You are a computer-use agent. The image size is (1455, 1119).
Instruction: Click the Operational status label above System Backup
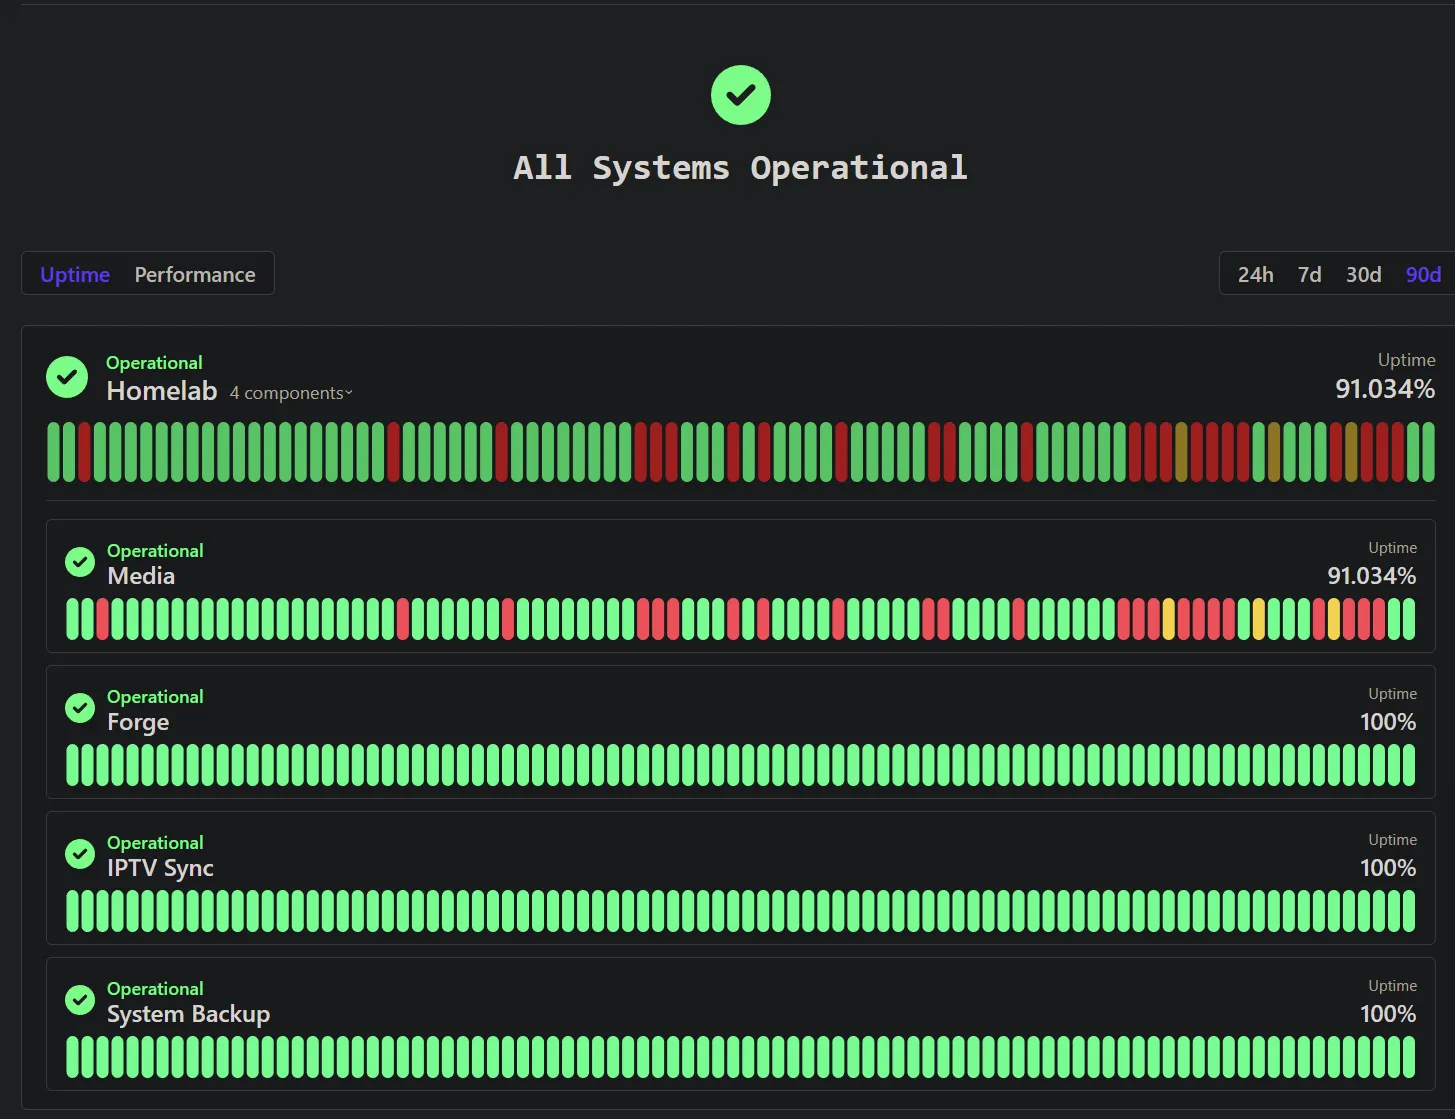(x=155, y=989)
